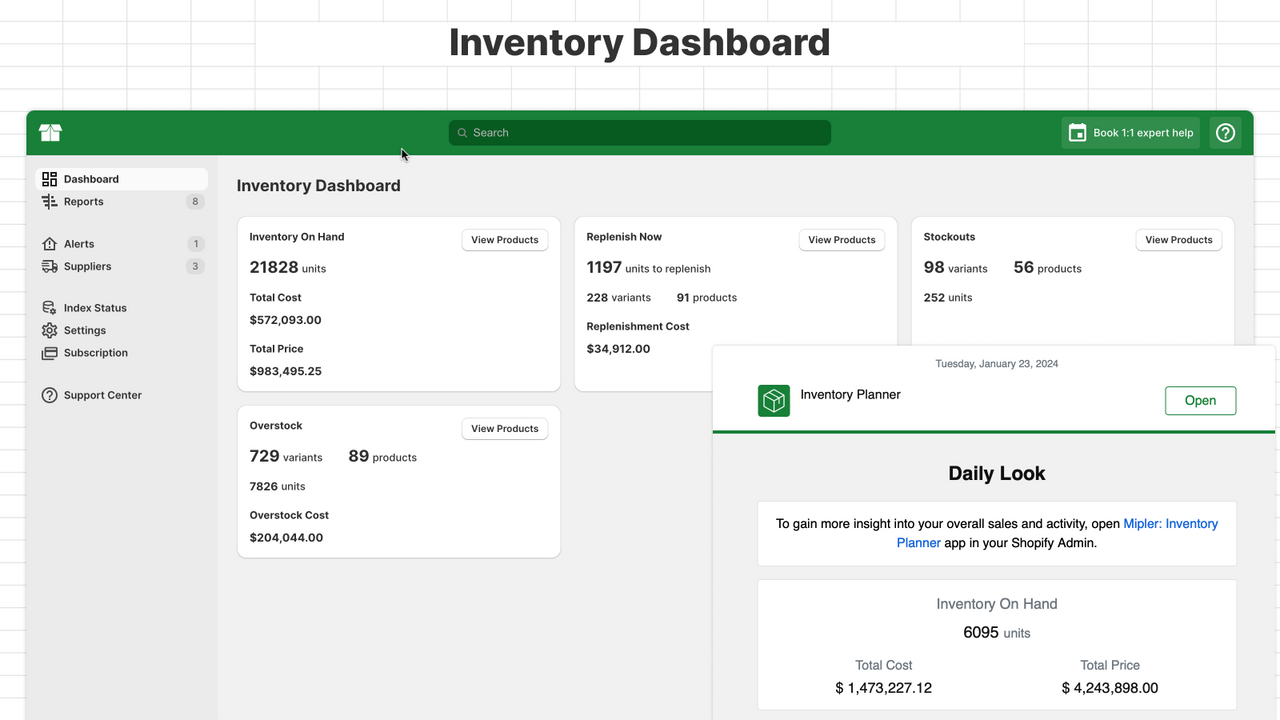The width and height of the screenshot is (1280, 720).
Task: Click the Index Status database icon
Action: pos(49,308)
